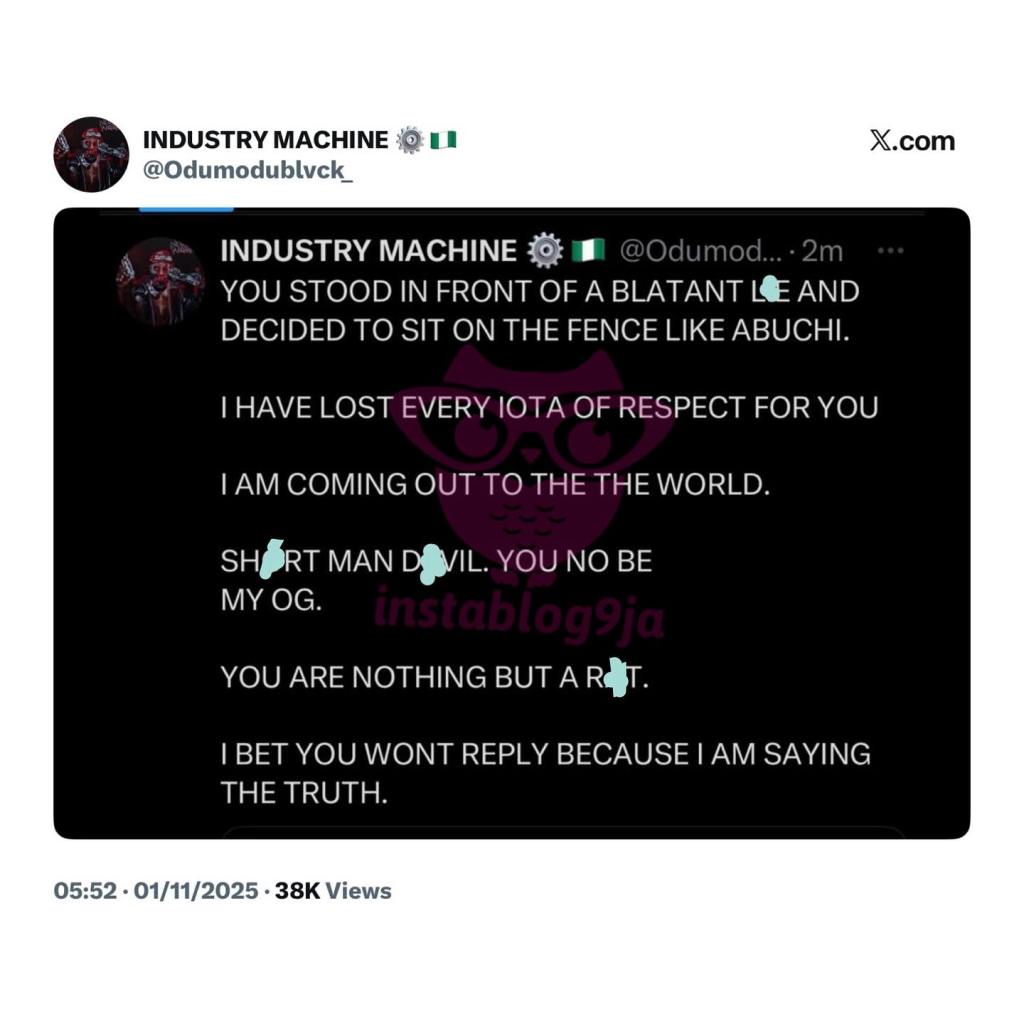Click the X.com logo
This screenshot has width=1024, height=1024.
pyautogui.click(x=911, y=141)
